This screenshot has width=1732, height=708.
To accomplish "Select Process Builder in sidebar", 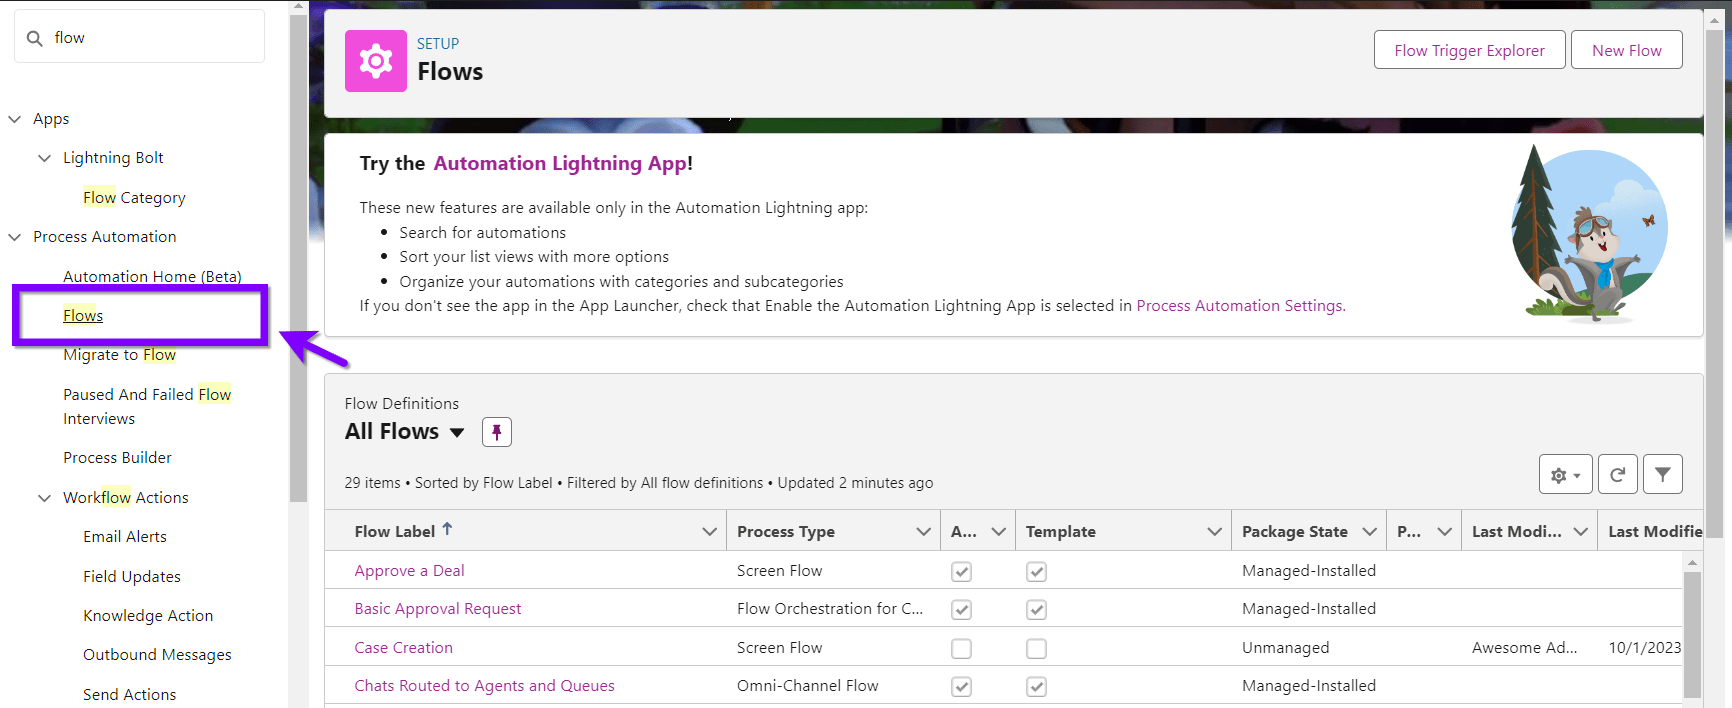I will pyautogui.click(x=117, y=458).
